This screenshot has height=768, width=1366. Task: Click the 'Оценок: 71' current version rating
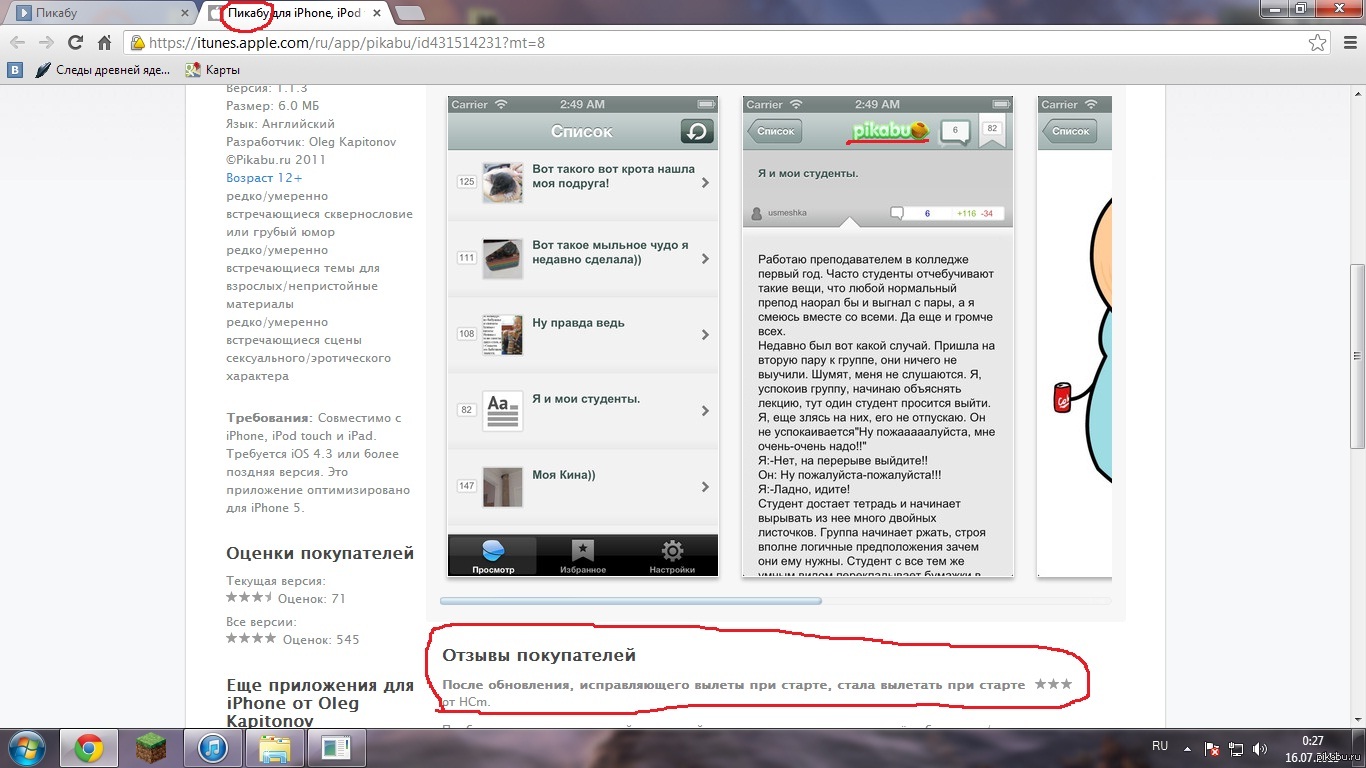click(314, 599)
